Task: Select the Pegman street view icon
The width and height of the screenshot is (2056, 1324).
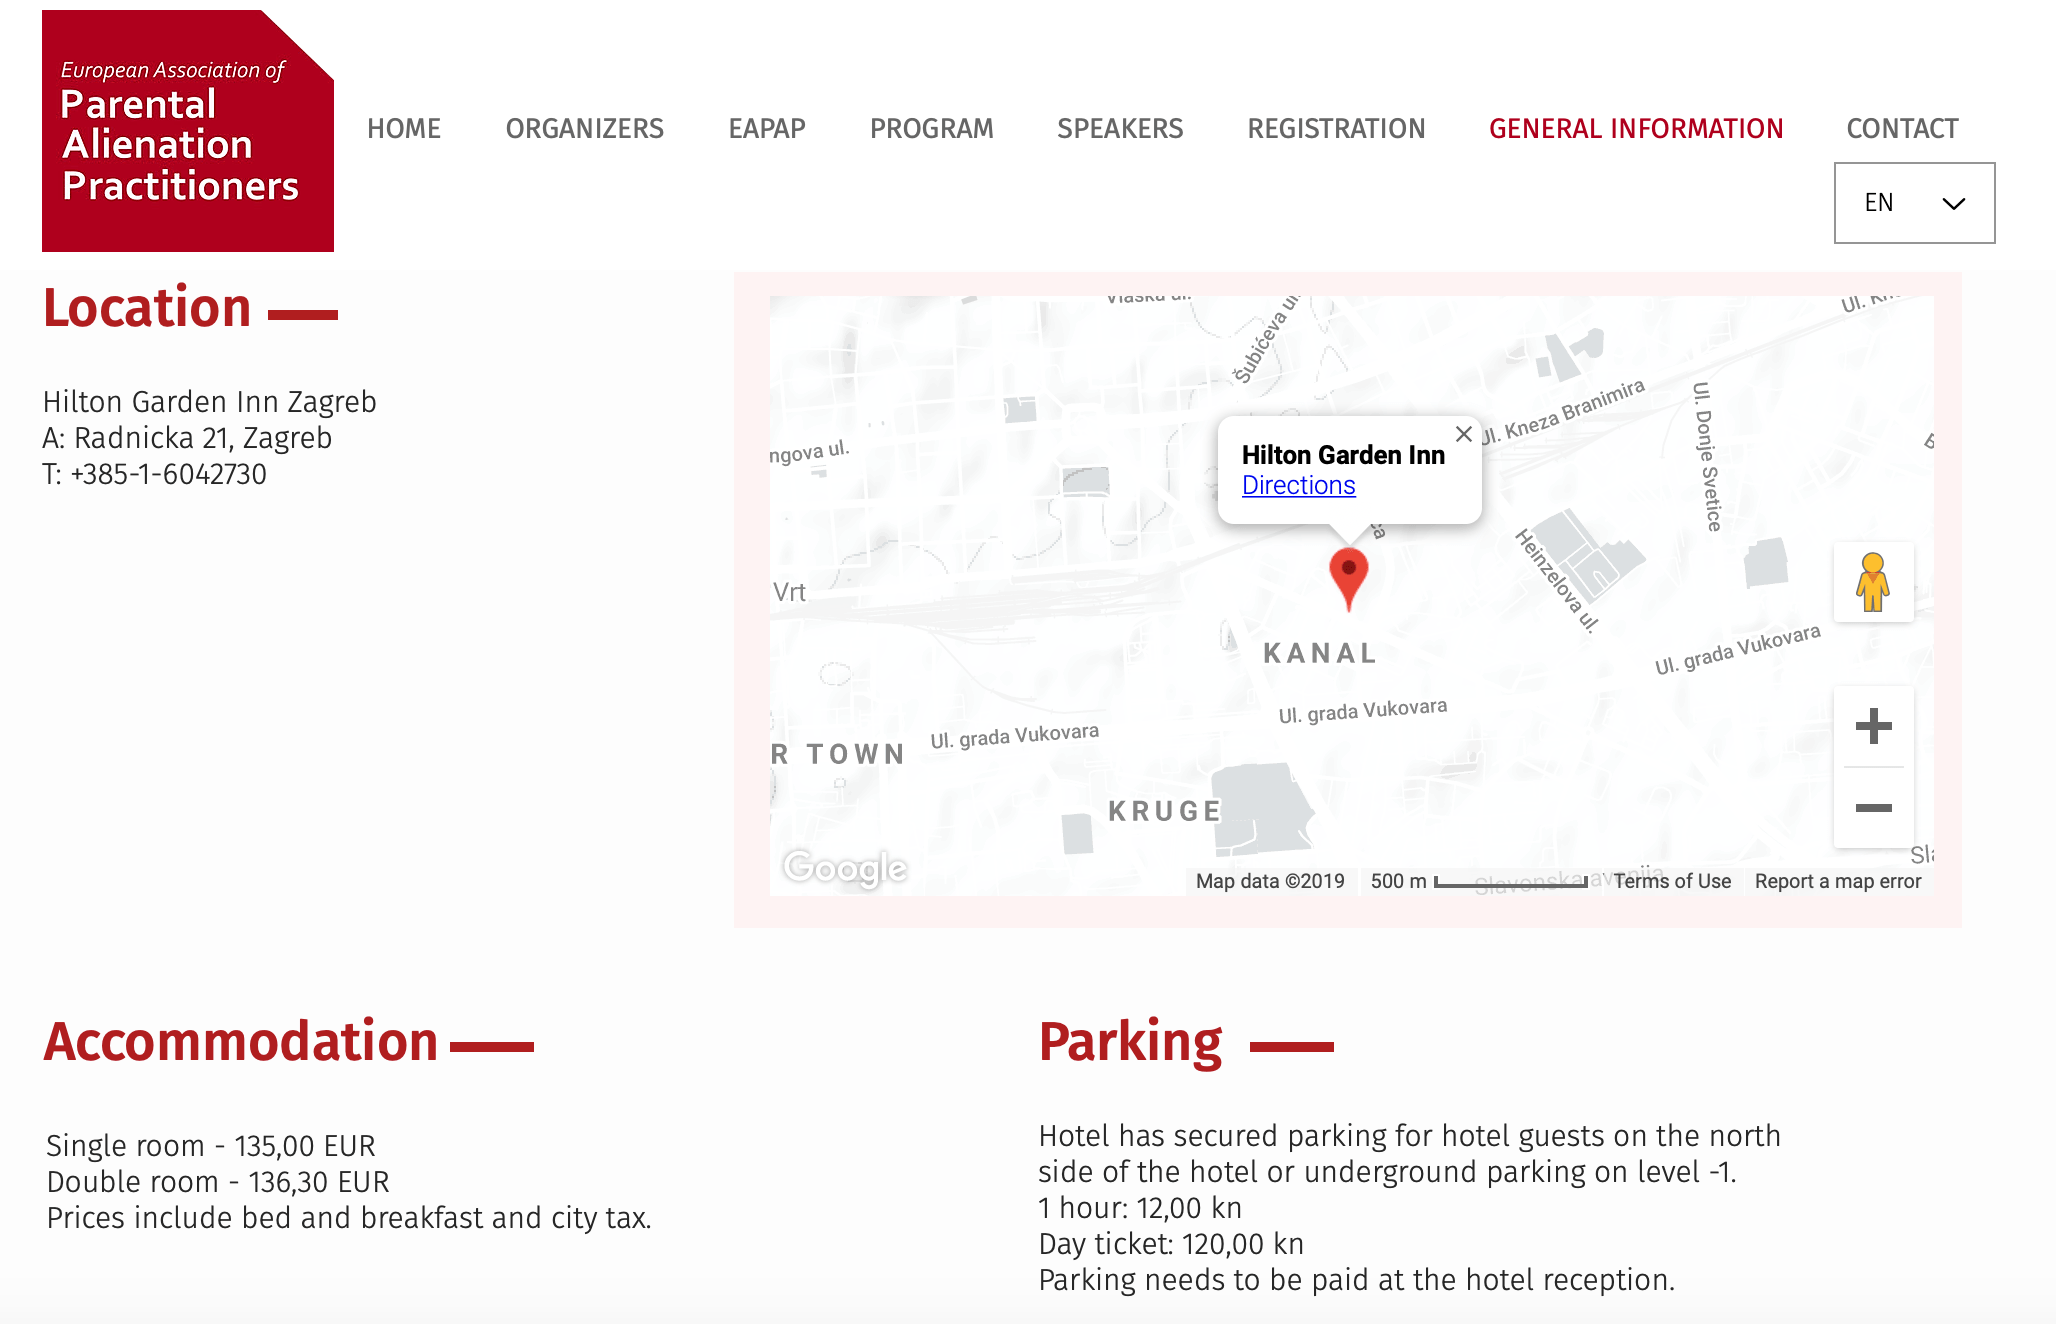Action: (1874, 583)
